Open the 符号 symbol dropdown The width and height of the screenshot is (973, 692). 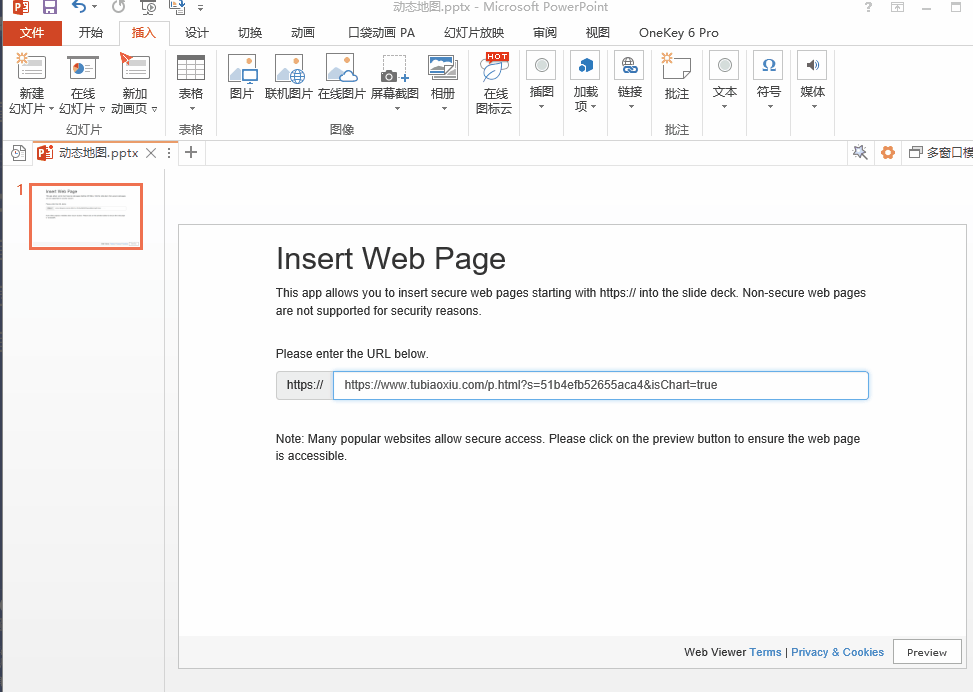(x=768, y=106)
